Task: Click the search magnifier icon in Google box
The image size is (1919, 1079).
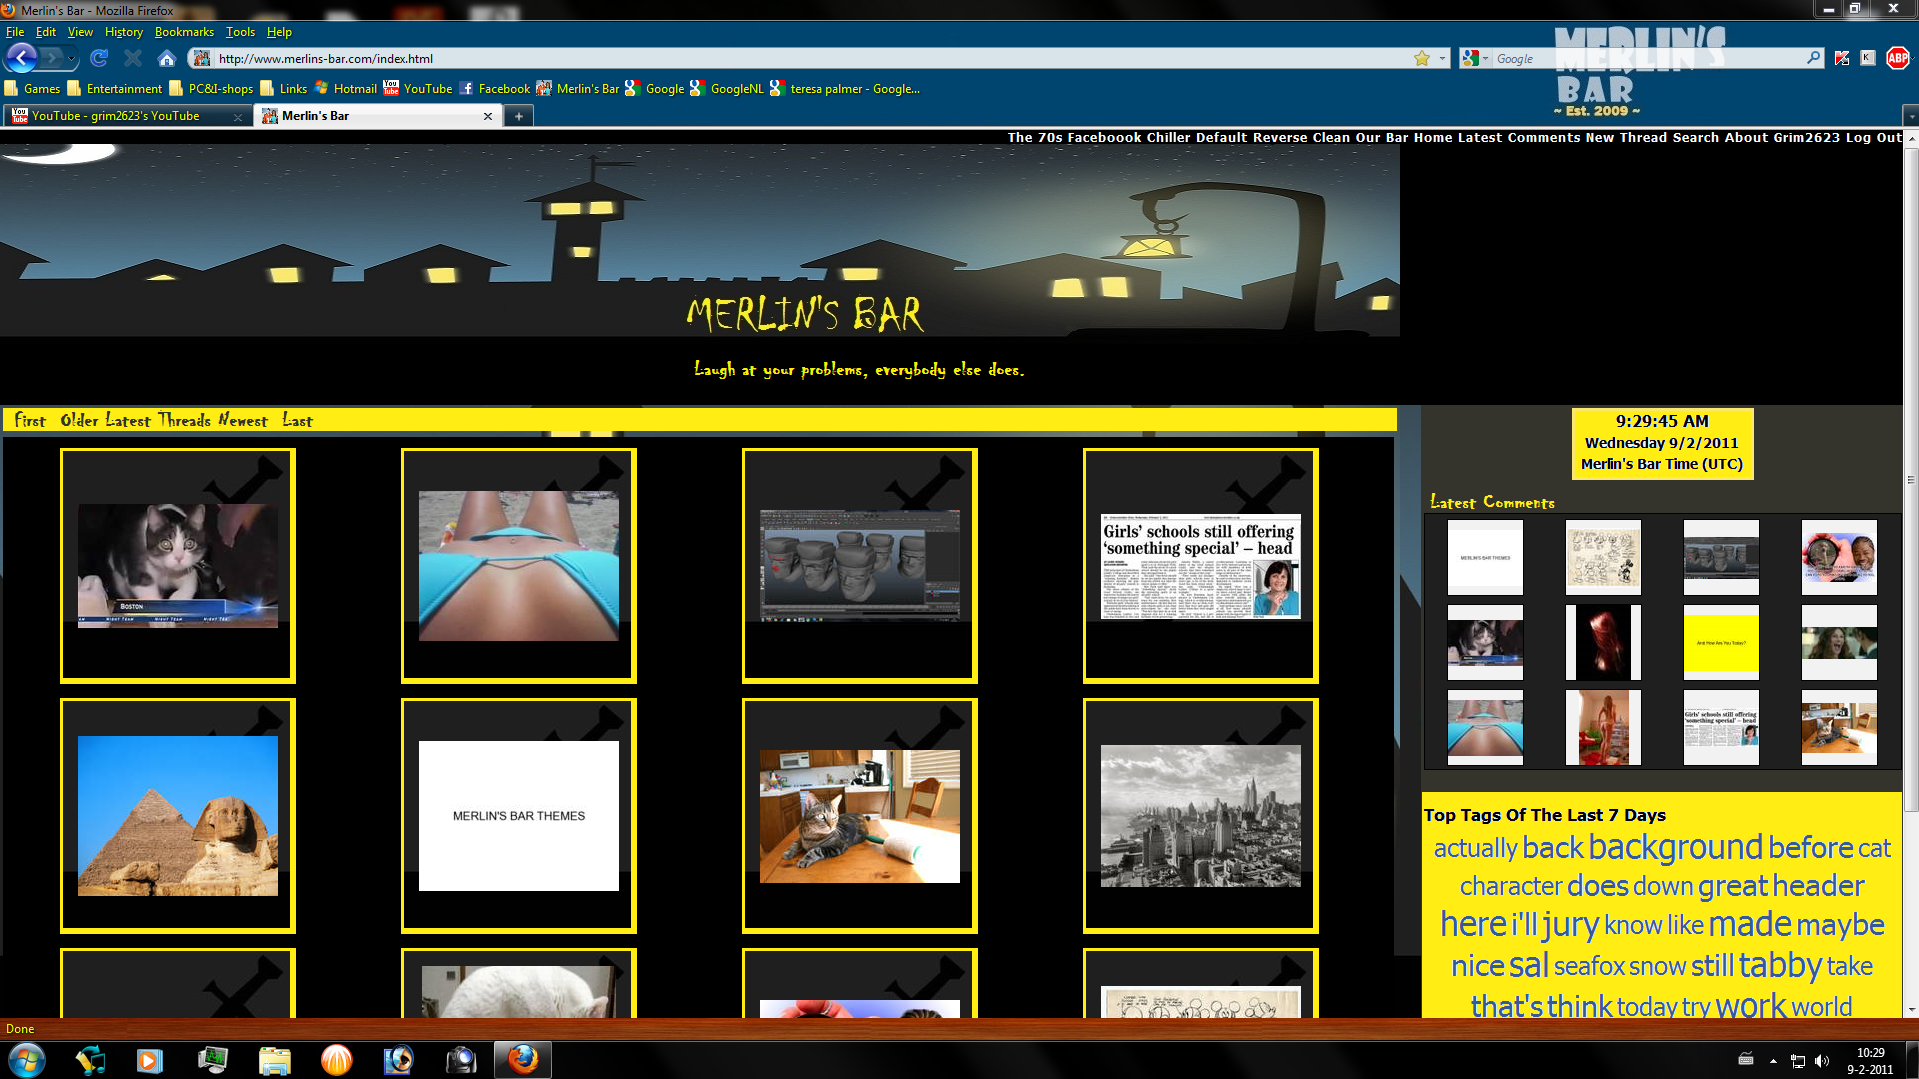Action: [1813, 58]
